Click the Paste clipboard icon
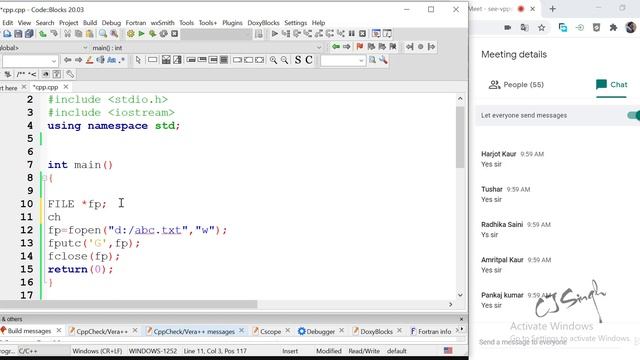The height and width of the screenshot is (360, 640). [89, 34]
